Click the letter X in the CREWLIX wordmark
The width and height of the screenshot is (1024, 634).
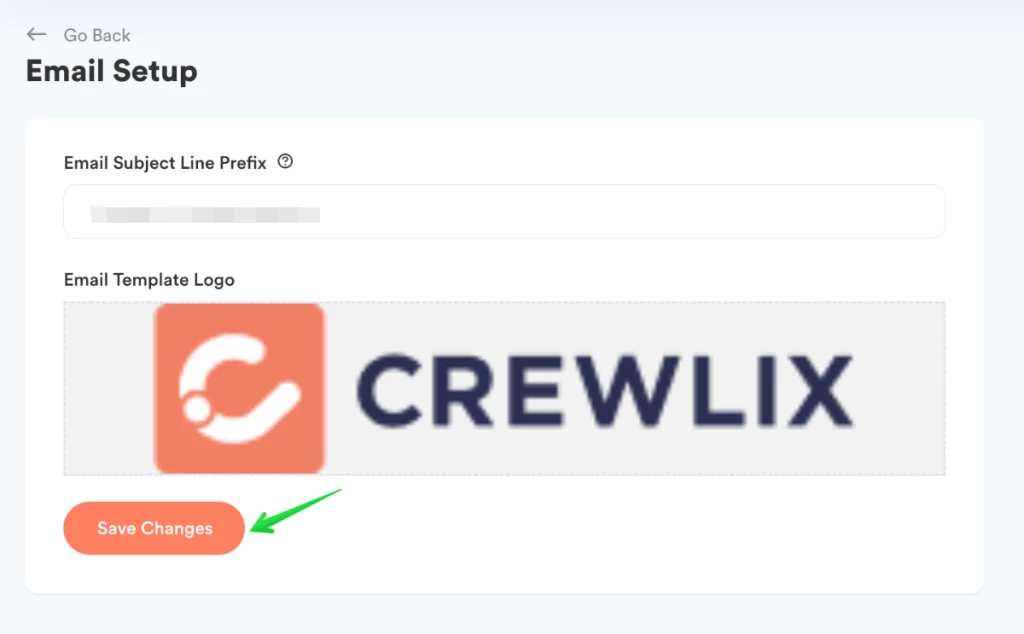[819, 390]
